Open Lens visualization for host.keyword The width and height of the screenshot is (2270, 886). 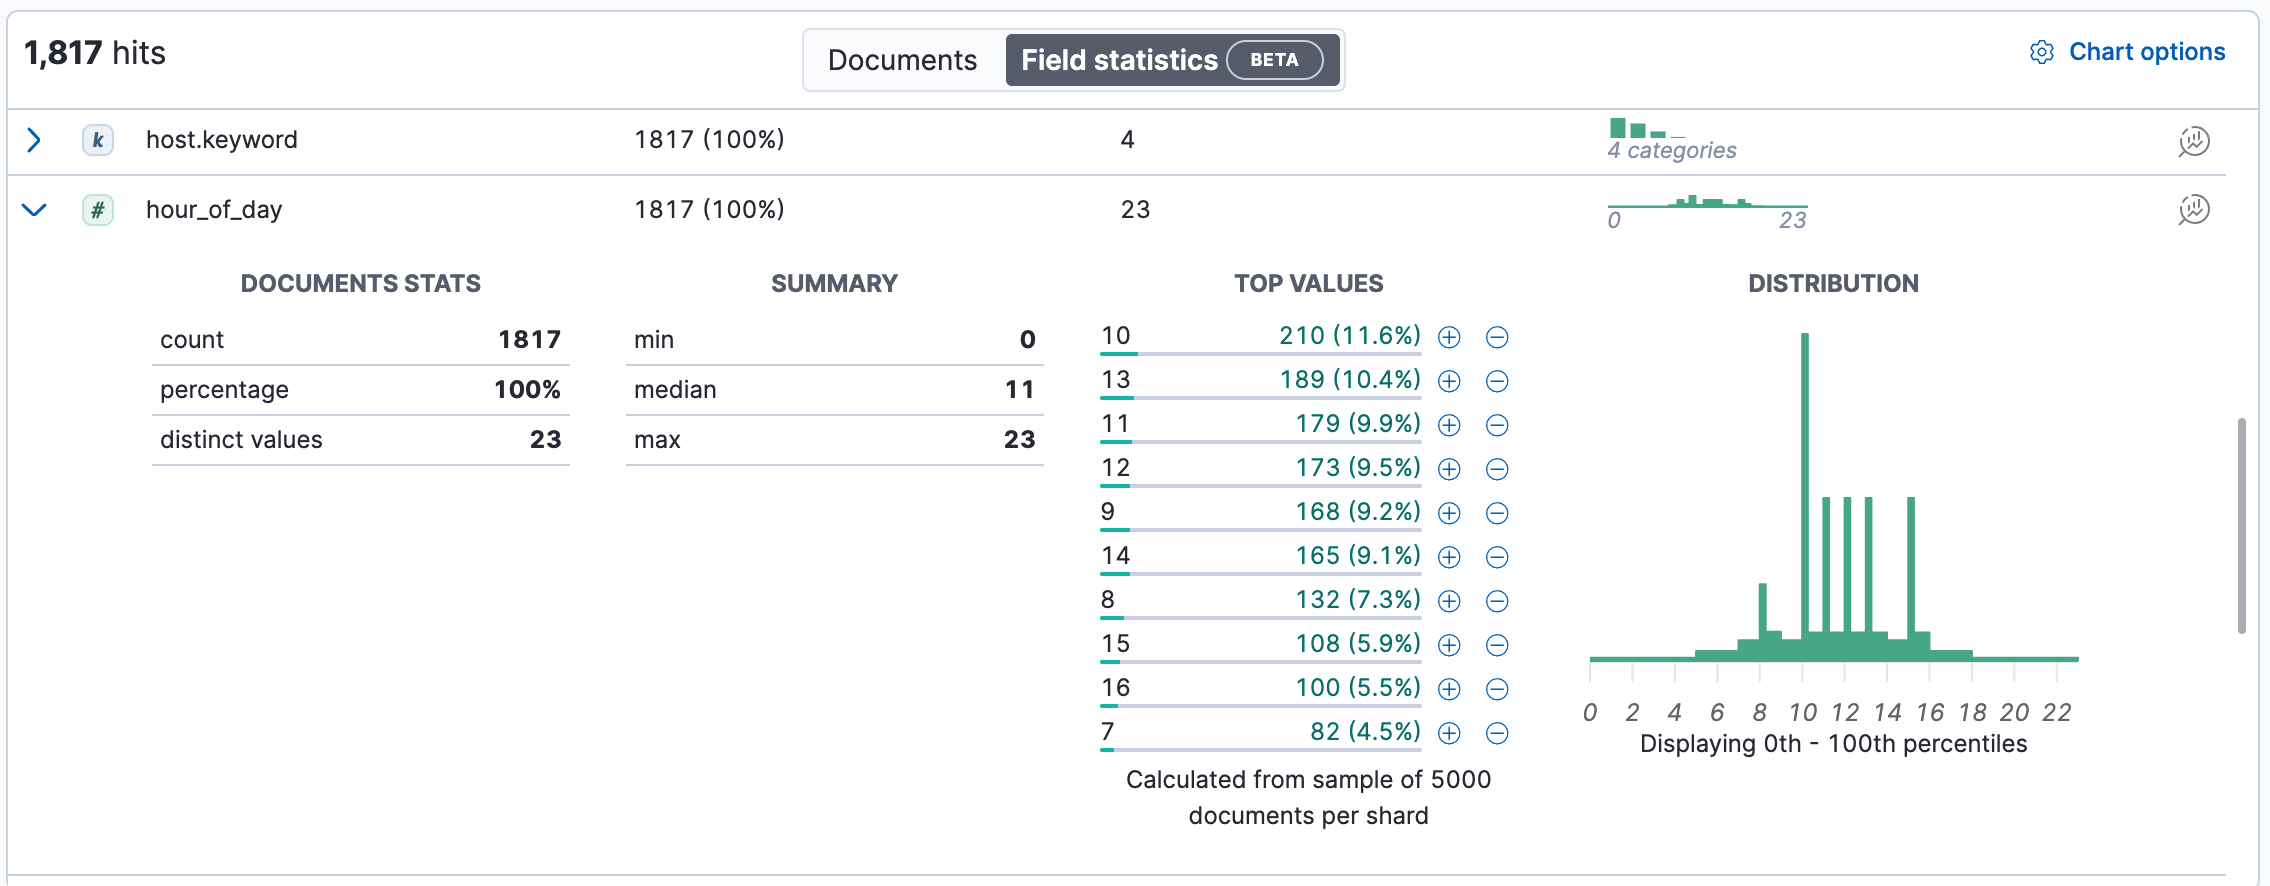[2194, 141]
